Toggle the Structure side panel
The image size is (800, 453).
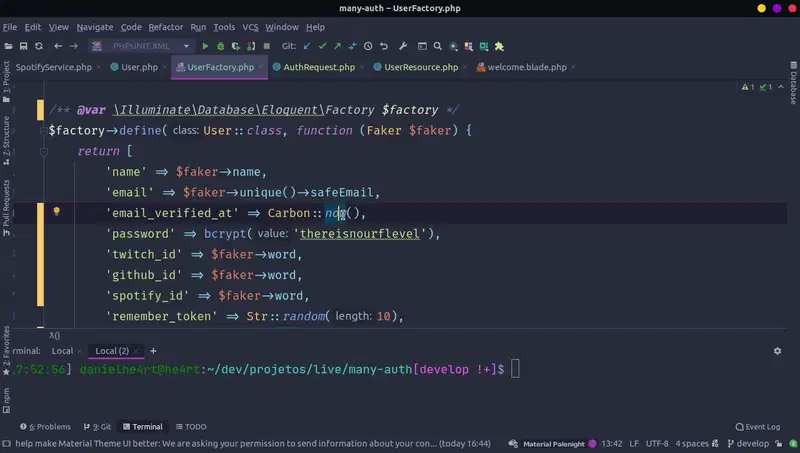pyautogui.click(x=6, y=140)
